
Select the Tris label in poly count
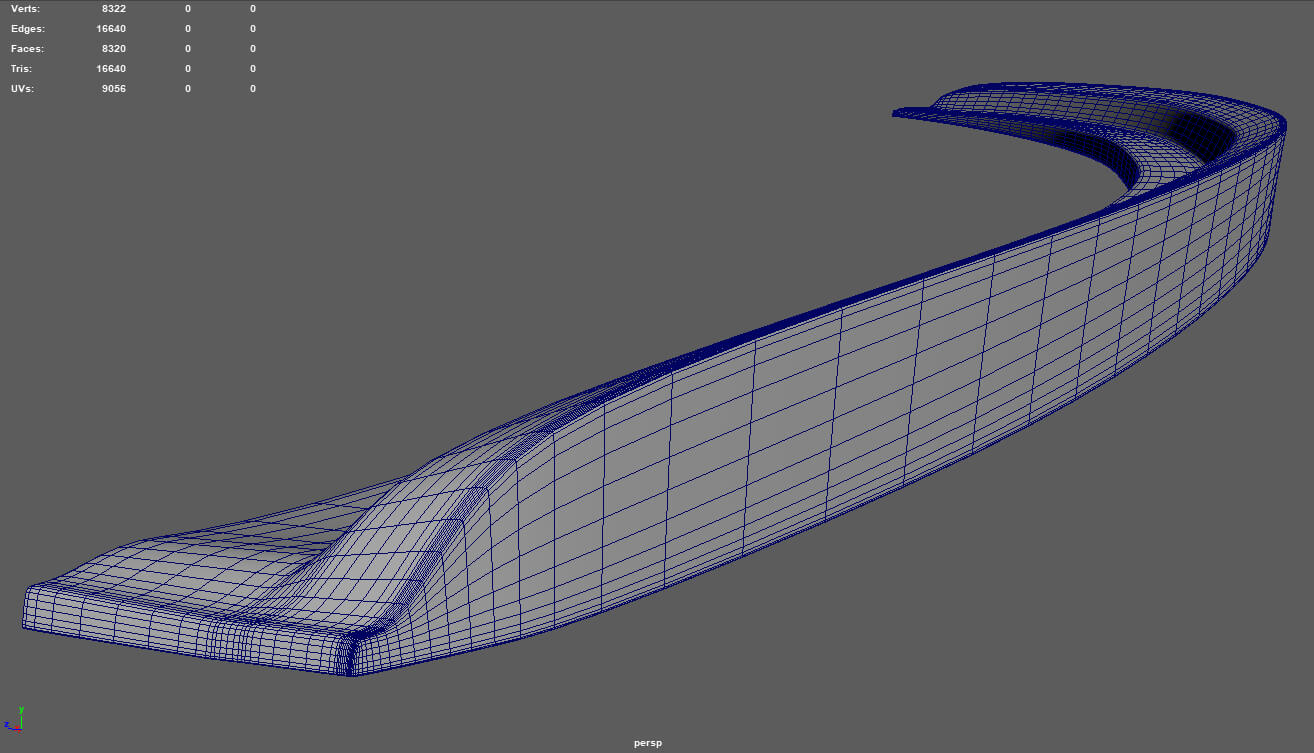21,69
